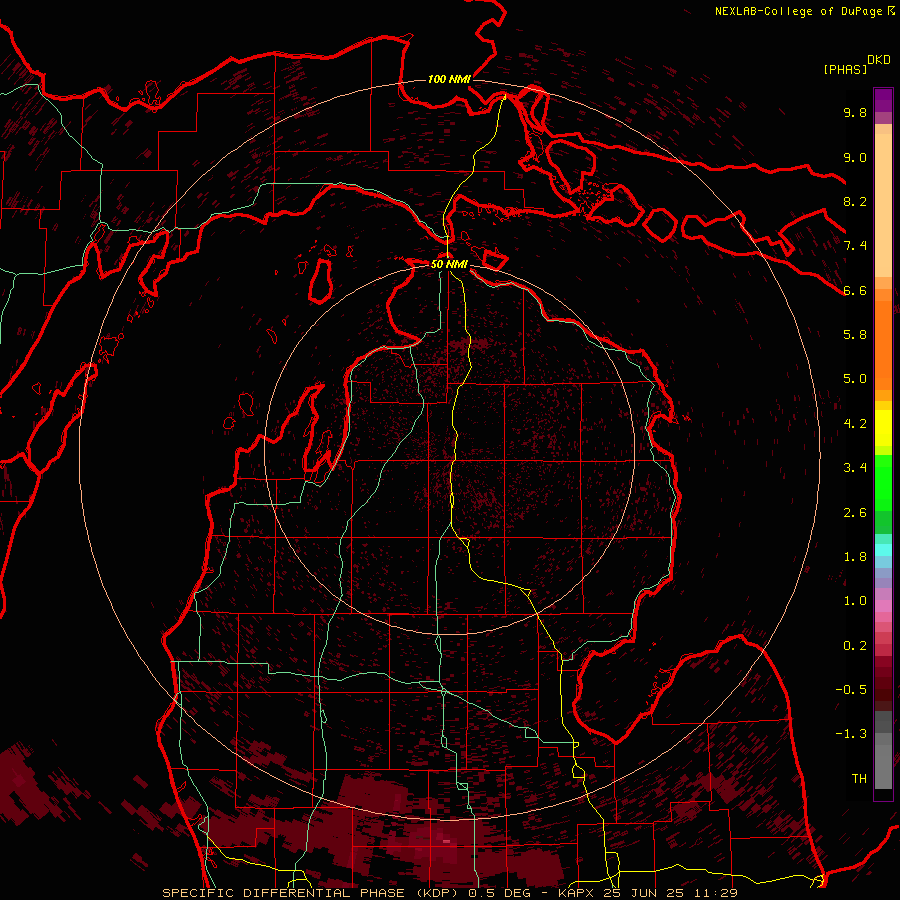Image resolution: width=900 pixels, height=900 pixels.
Task: Click the DKD product code label
Action: pos(879,60)
